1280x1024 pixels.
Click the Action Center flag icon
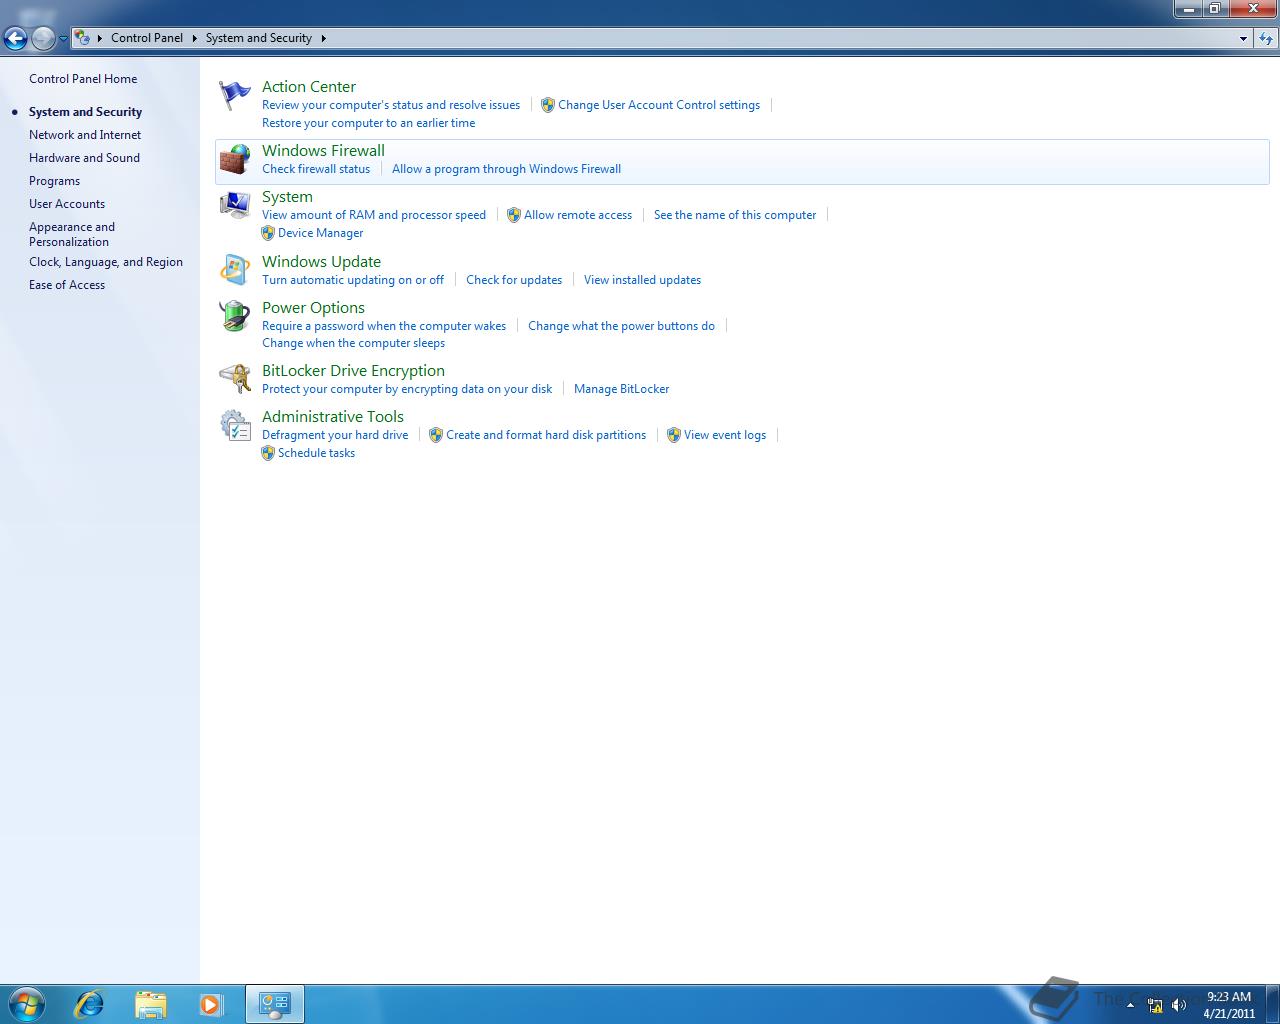[x=235, y=95]
